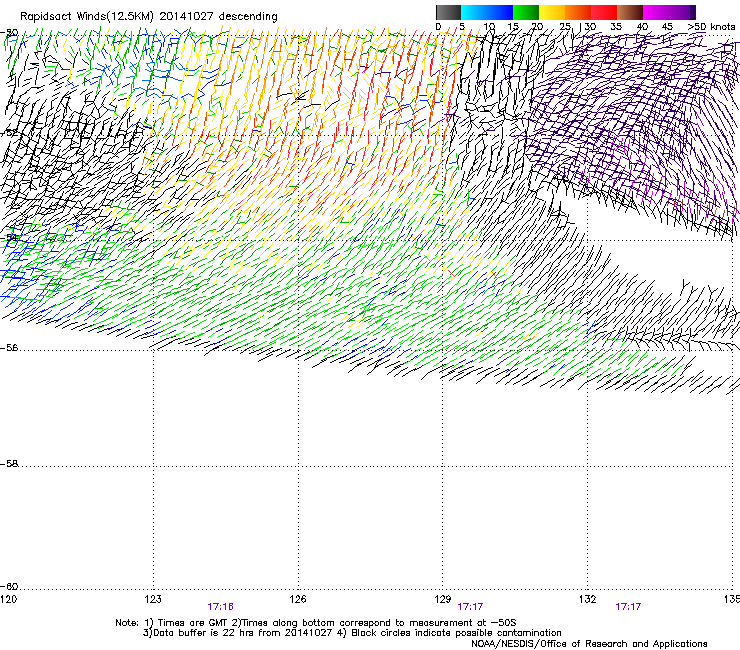Screen dimensions: 740x650
Task: Click the latitude label '-60'
Action: point(9,586)
